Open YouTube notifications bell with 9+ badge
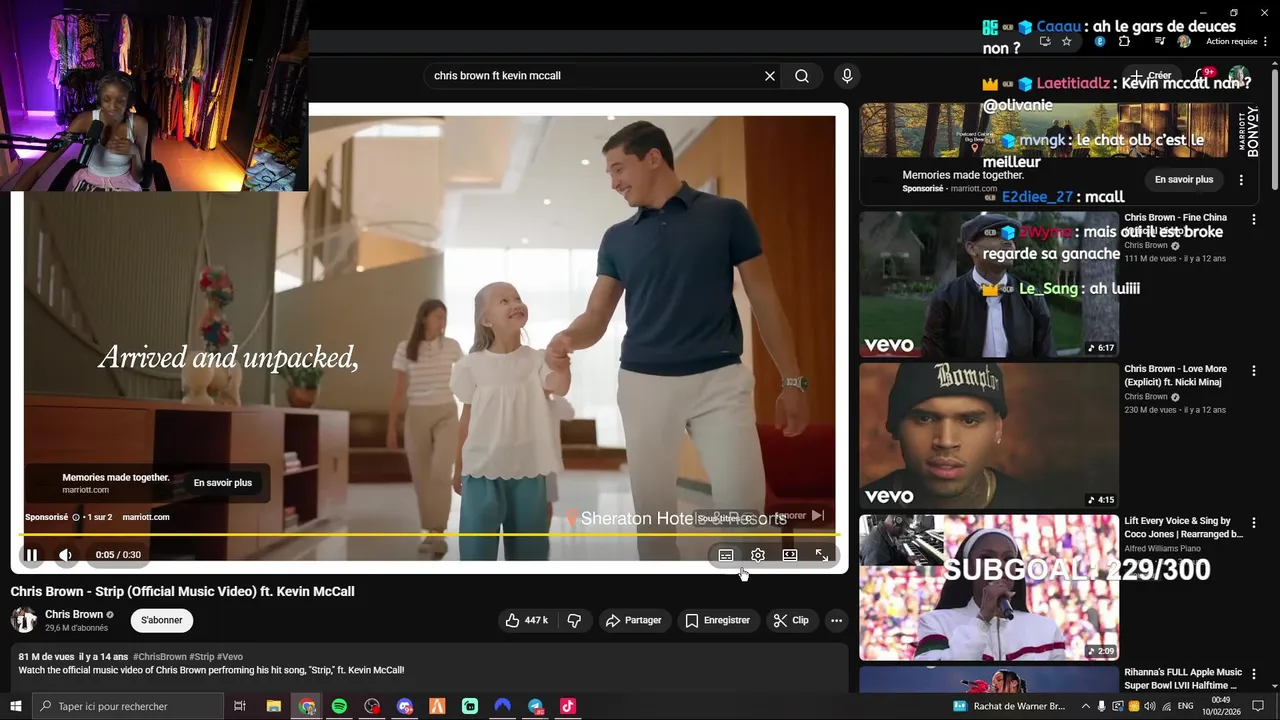This screenshot has width=1280, height=720. 1201,76
